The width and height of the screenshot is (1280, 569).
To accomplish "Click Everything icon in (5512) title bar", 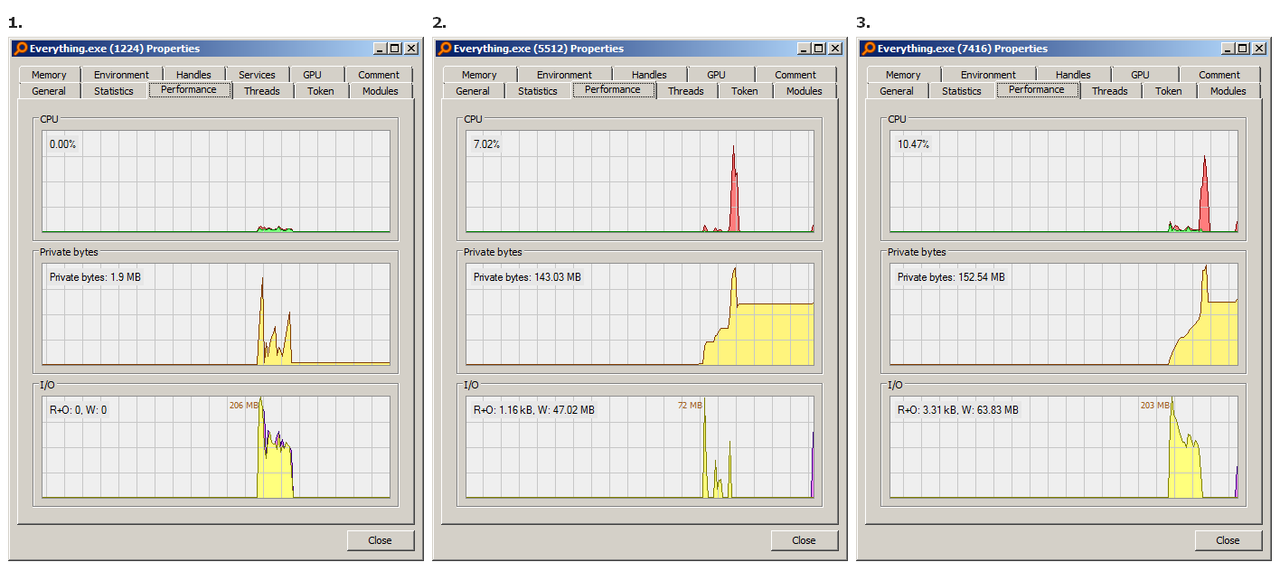I will point(444,48).
